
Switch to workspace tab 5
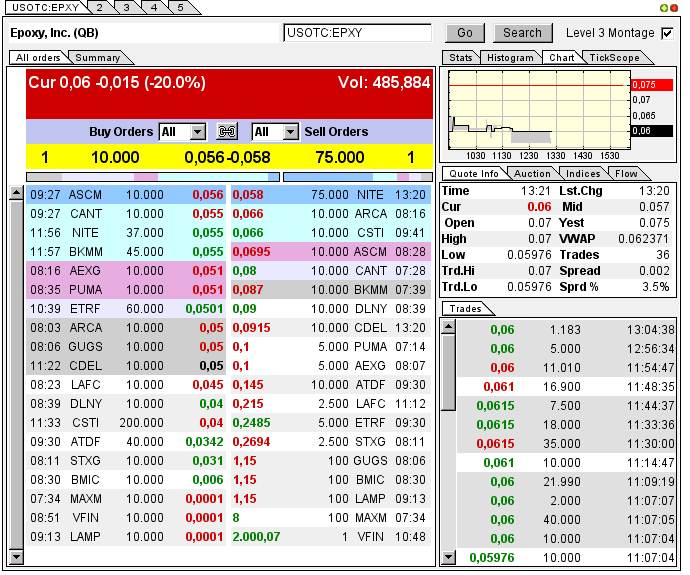pyautogui.click(x=180, y=7)
